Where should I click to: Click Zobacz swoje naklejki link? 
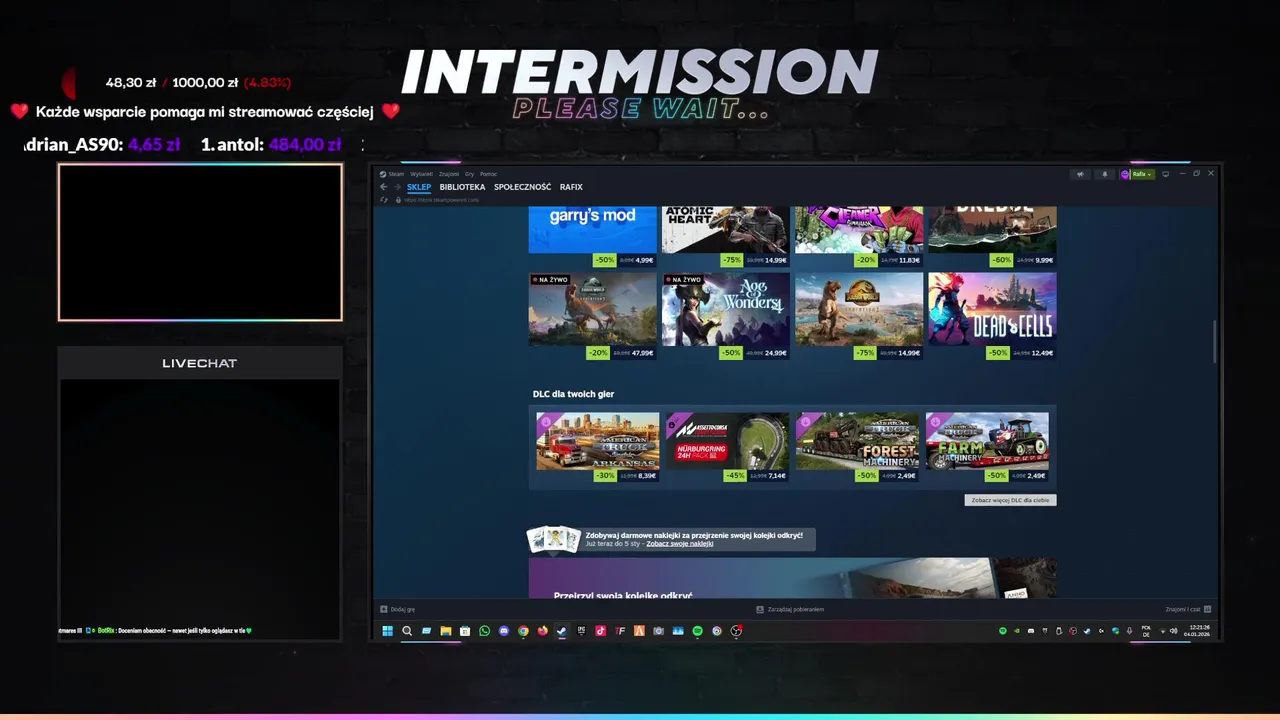(680, 544)
